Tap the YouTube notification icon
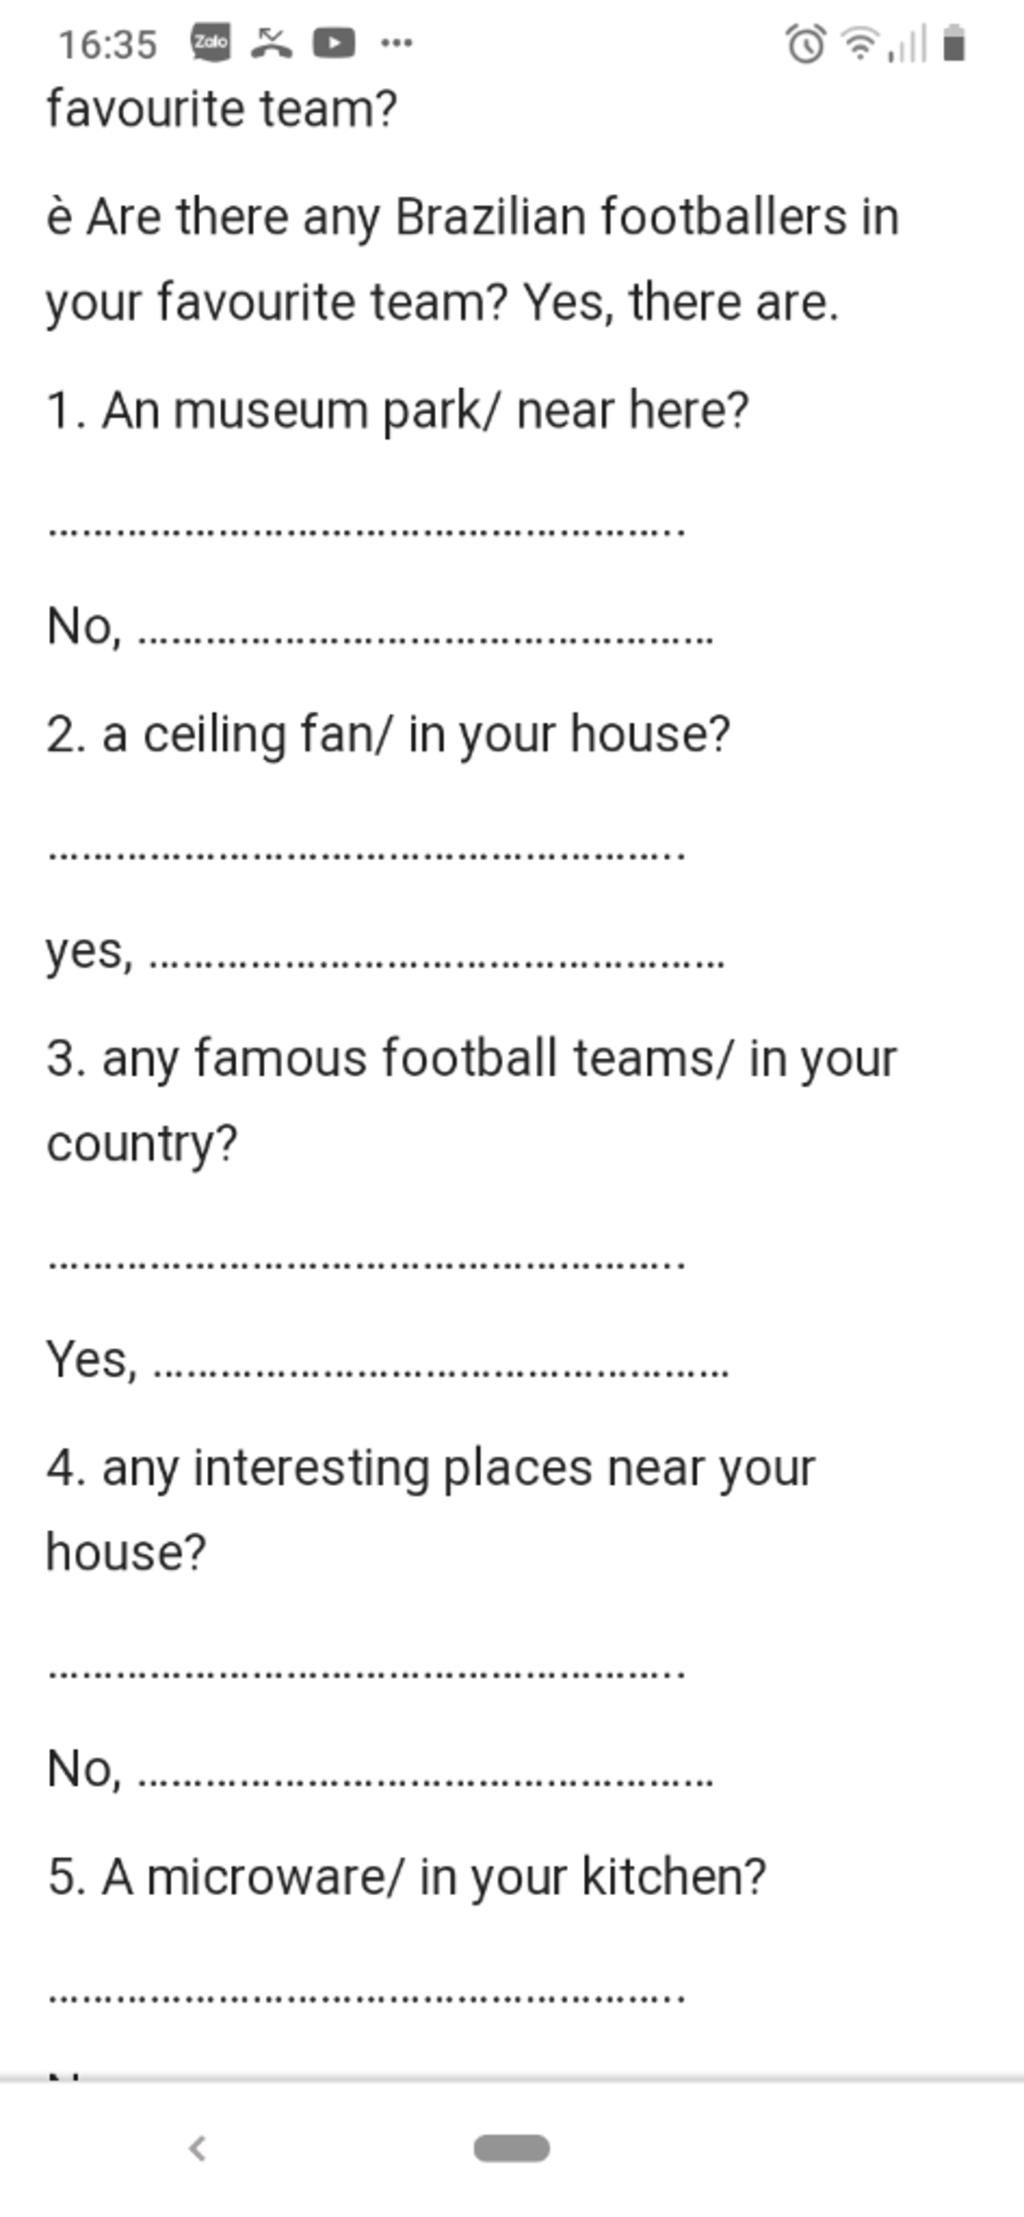Screen dimensions: 1024x2217 point(334,43)
